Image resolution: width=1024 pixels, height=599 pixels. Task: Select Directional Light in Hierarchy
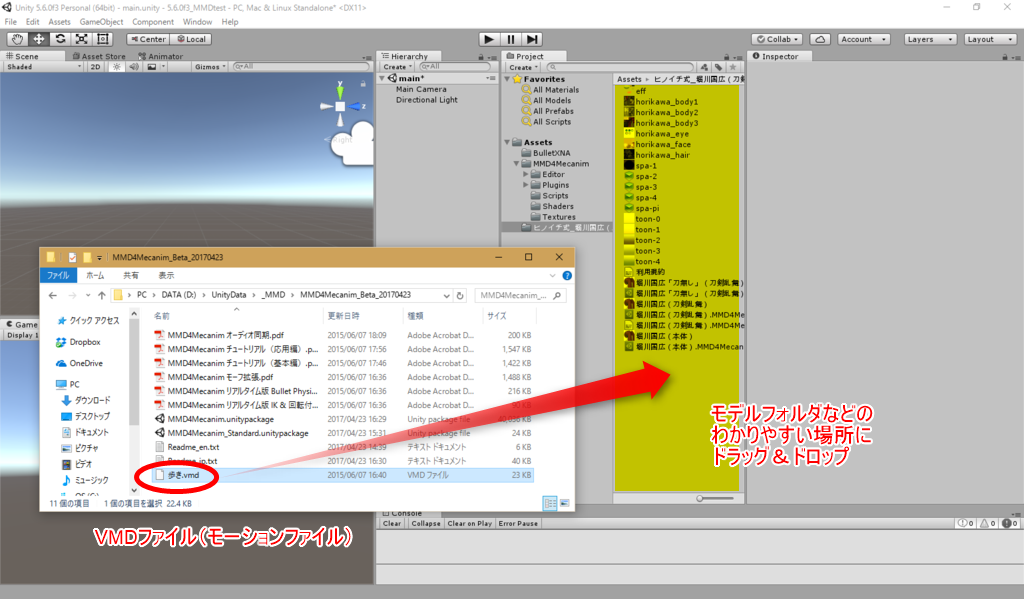pos(426,100)
